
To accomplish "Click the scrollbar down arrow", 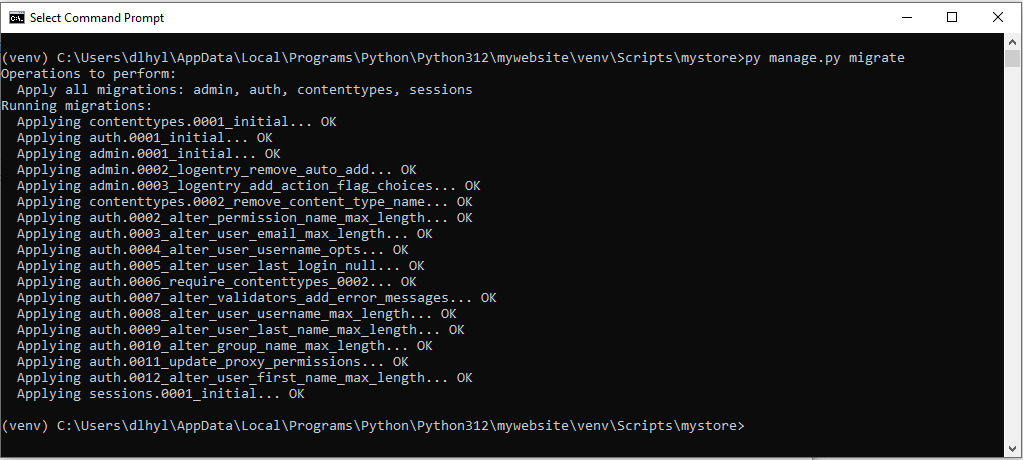I will click(x=1013, y=449).
